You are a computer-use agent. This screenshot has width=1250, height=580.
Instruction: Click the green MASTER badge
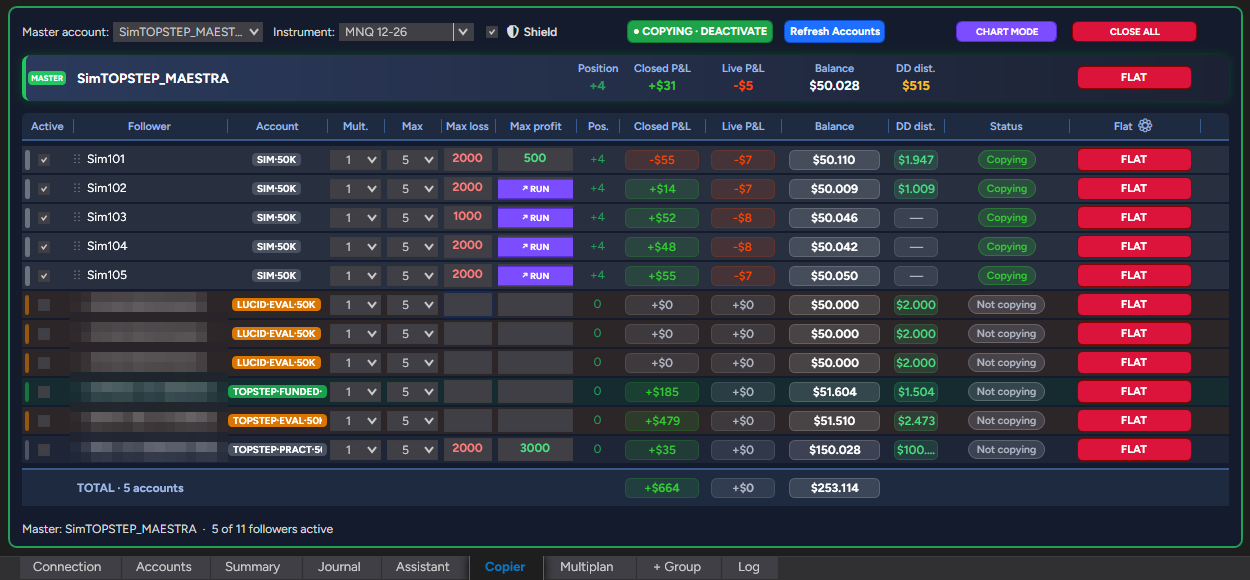click(47, 78)
